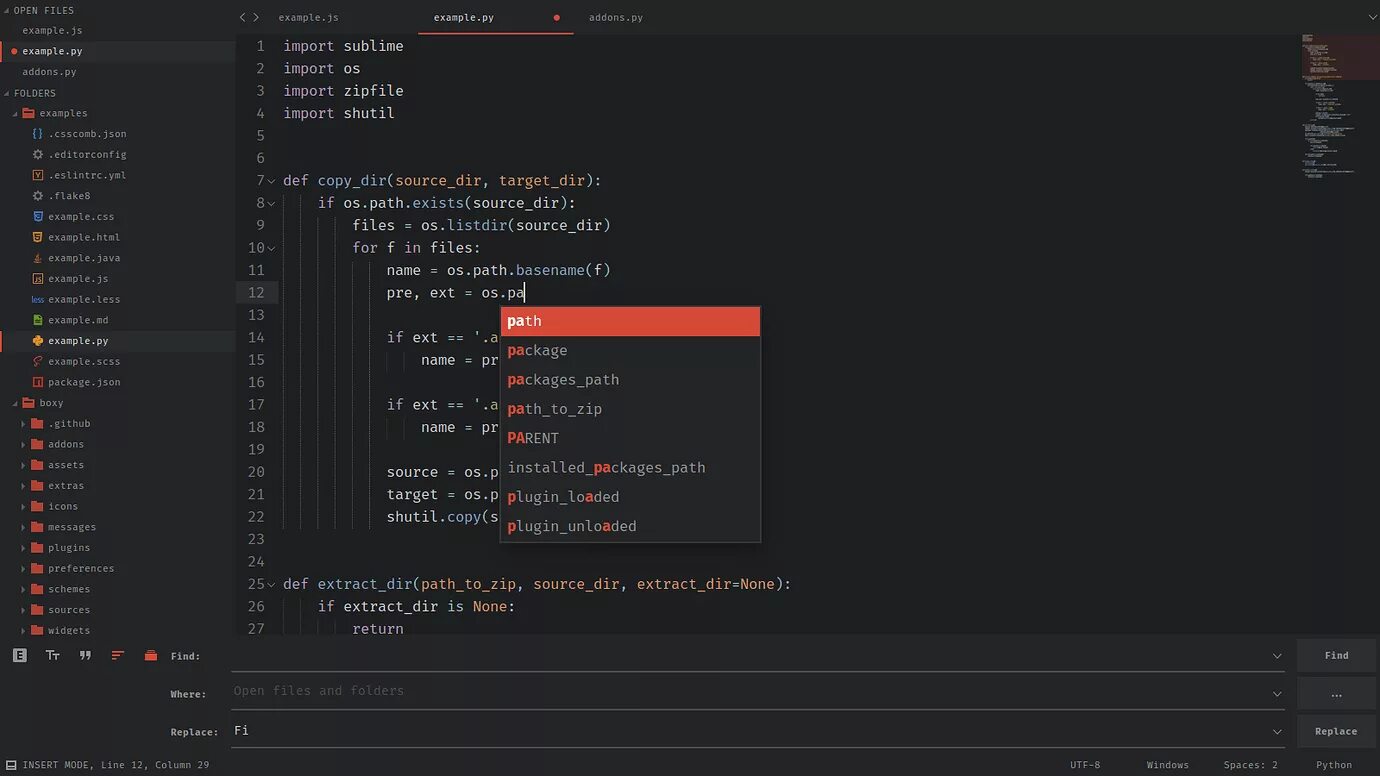Viewport: 1380px width, 776px height.
Task: Choose 'packages_path' autocomplete suggestion
Action: (x=630, y=380)
